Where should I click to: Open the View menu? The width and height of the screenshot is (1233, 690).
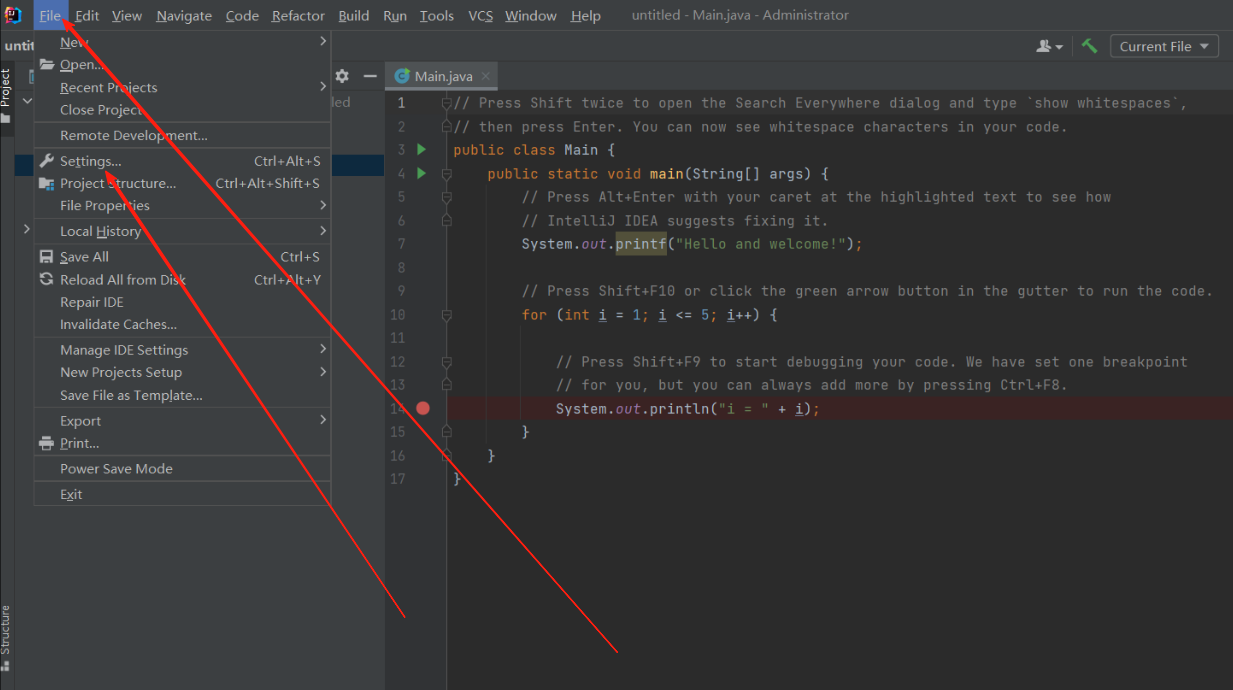[x=127, y=15]
